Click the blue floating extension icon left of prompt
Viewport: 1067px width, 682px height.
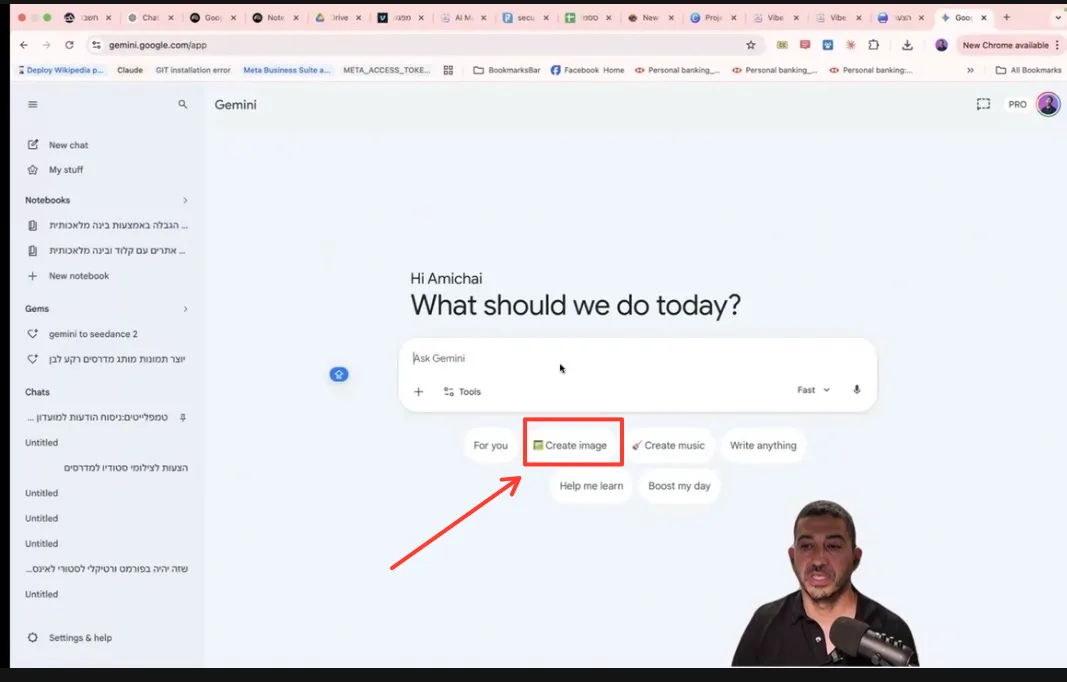(339, 374)
